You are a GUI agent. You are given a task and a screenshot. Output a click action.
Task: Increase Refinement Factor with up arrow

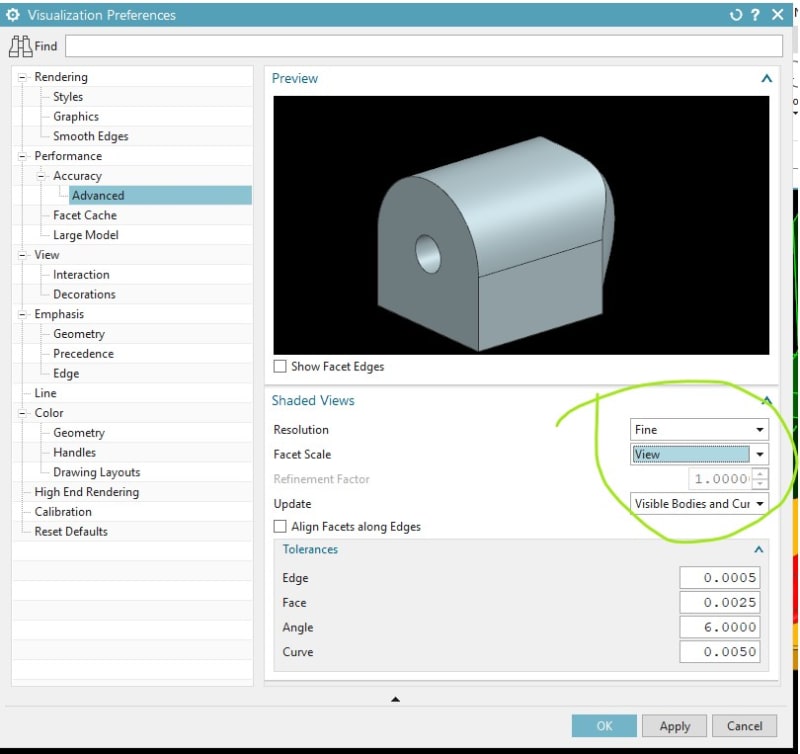point(760,474)
